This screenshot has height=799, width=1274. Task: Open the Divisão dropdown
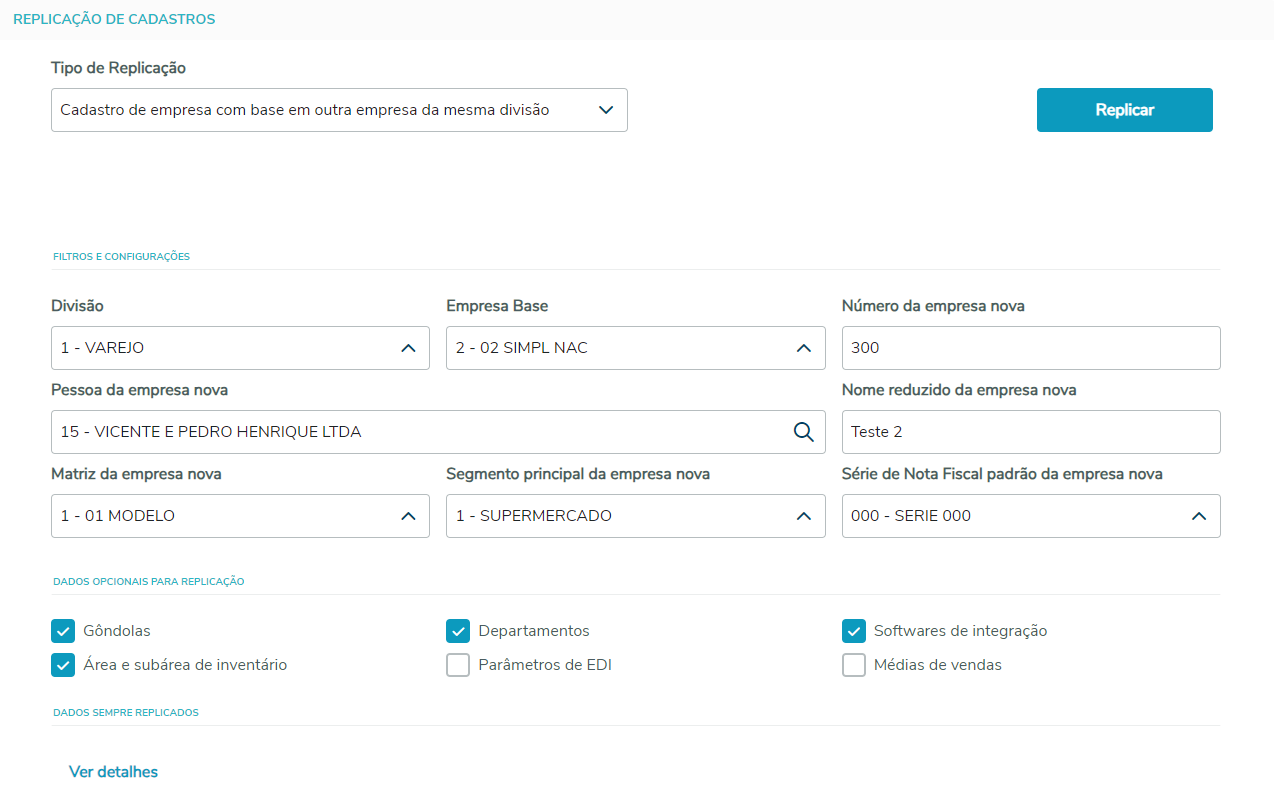pyautogui.click(x=240, y=348)
